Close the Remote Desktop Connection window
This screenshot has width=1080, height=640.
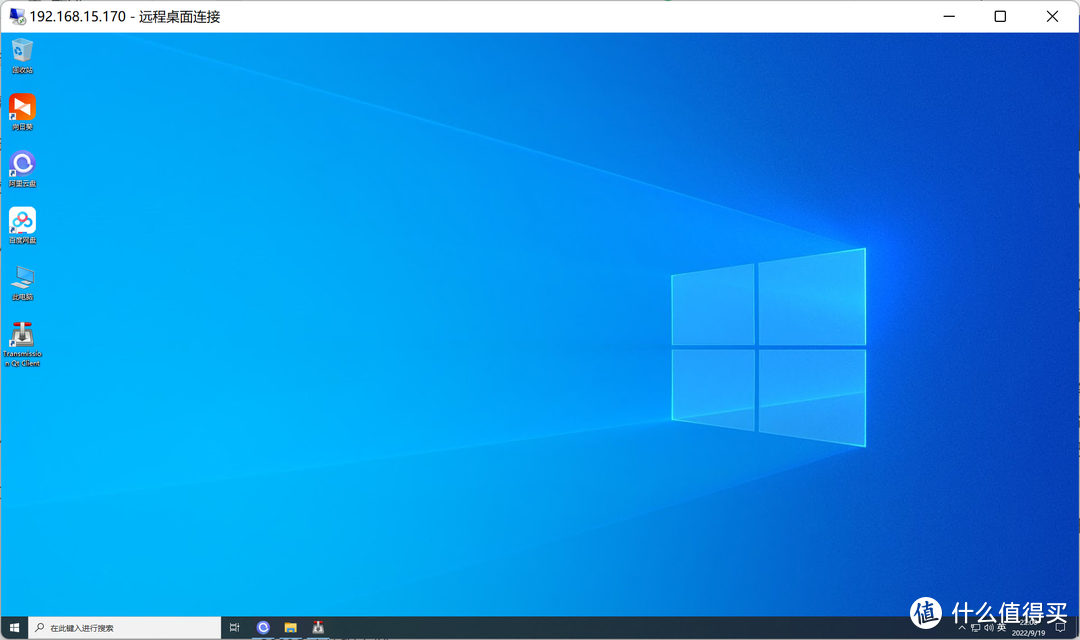coord(1052,17)
